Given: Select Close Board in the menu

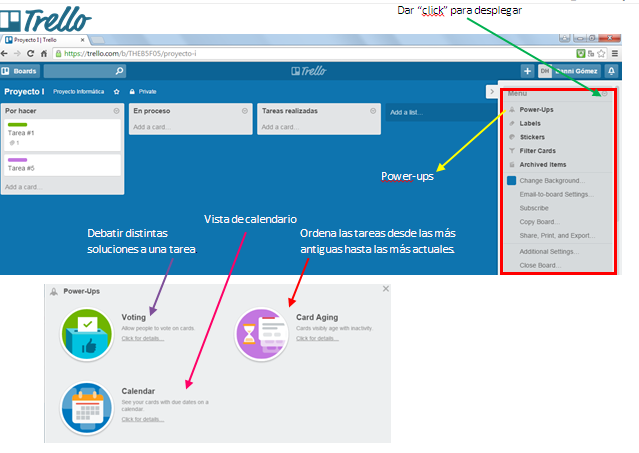Looking at the screenshot, I should (540, 265).
